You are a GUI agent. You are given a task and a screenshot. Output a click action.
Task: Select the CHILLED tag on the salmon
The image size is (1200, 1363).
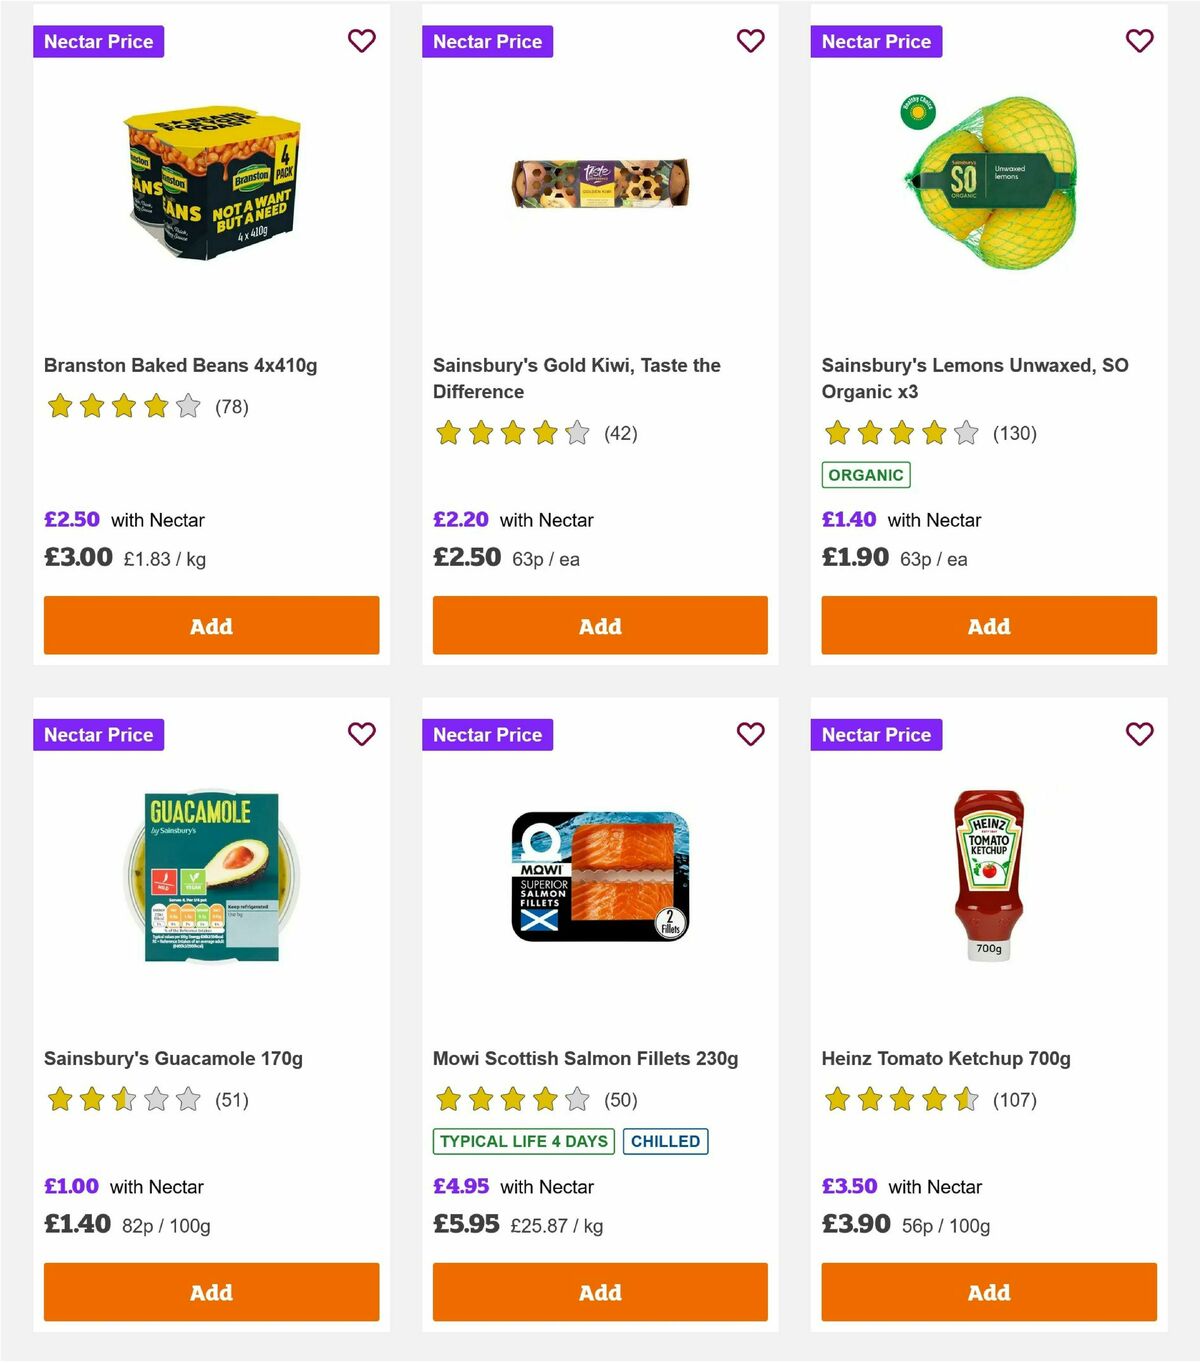click(666, 1141)
